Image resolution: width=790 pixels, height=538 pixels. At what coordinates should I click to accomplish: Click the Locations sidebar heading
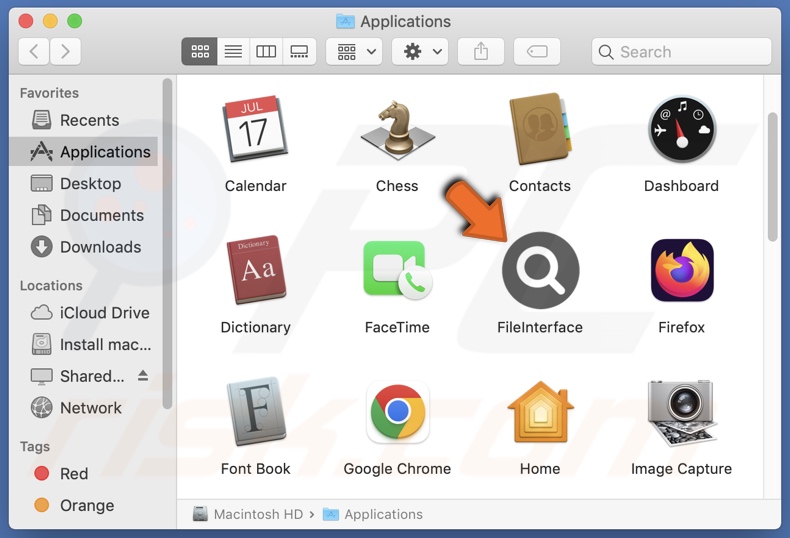tap(51, 286)
